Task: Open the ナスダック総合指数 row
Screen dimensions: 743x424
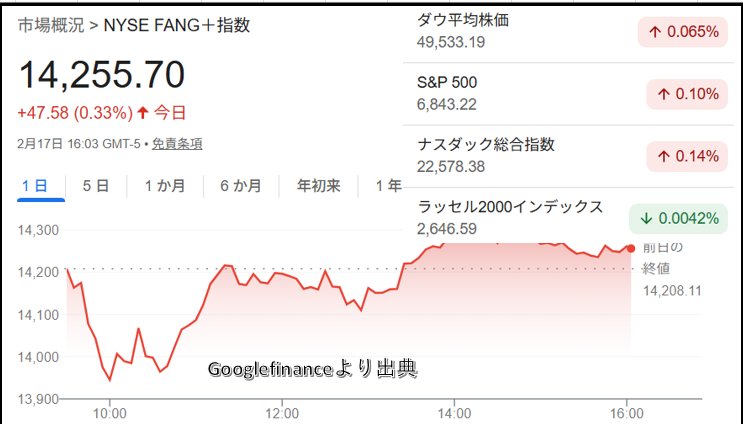Action: click(520, 155)
